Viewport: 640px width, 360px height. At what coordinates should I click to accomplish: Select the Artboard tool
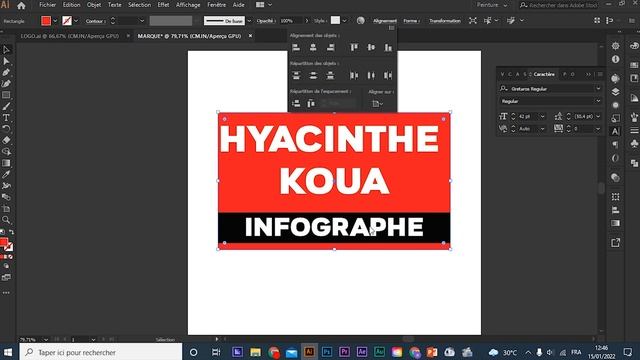(6, 209)
